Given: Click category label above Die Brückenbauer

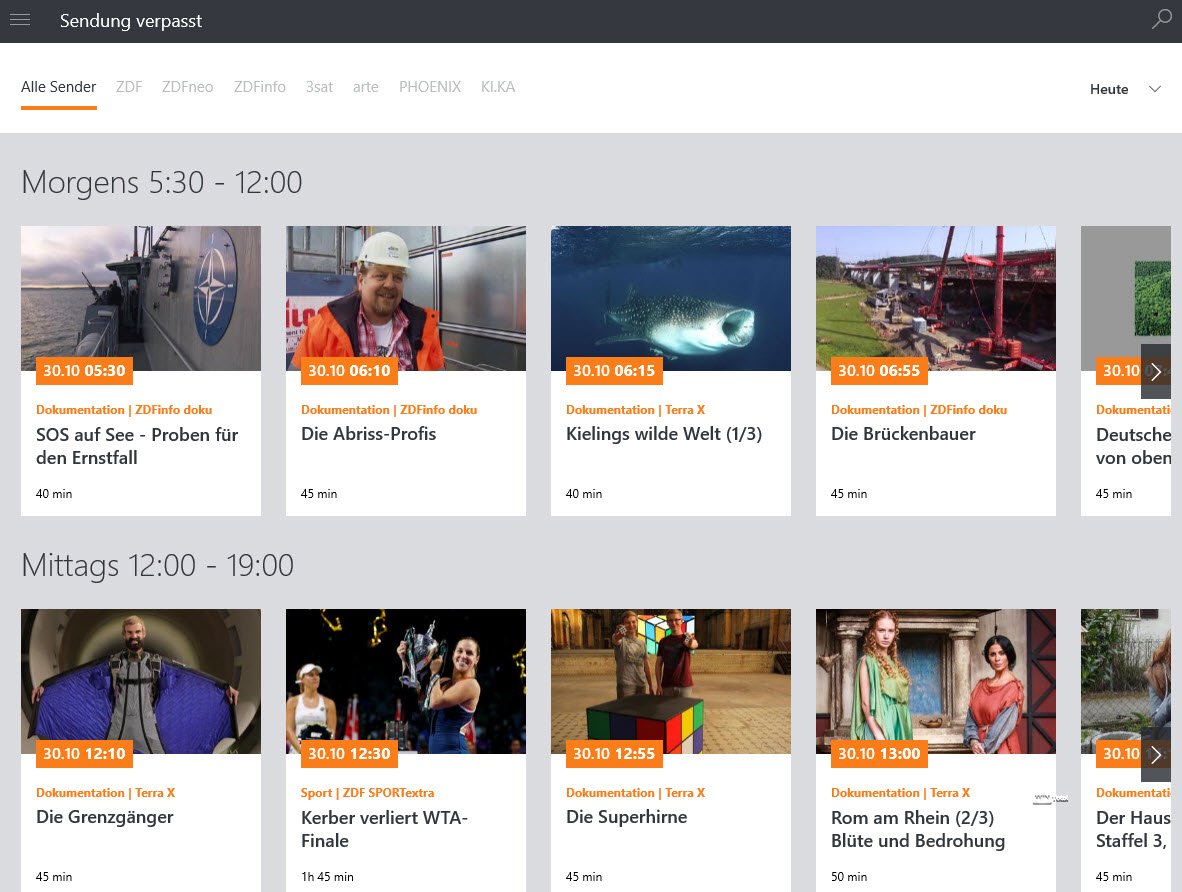Looking at the screenshot, I should pos(919,410).
